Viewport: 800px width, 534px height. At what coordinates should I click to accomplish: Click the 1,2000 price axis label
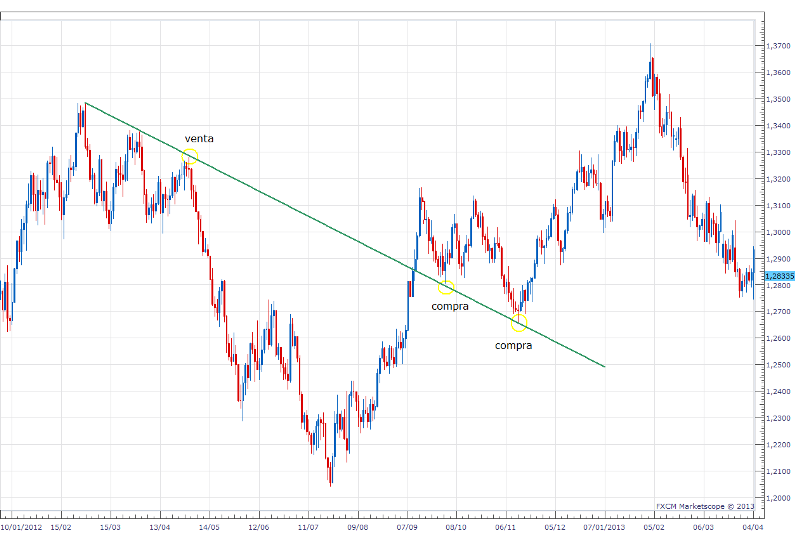779,497
